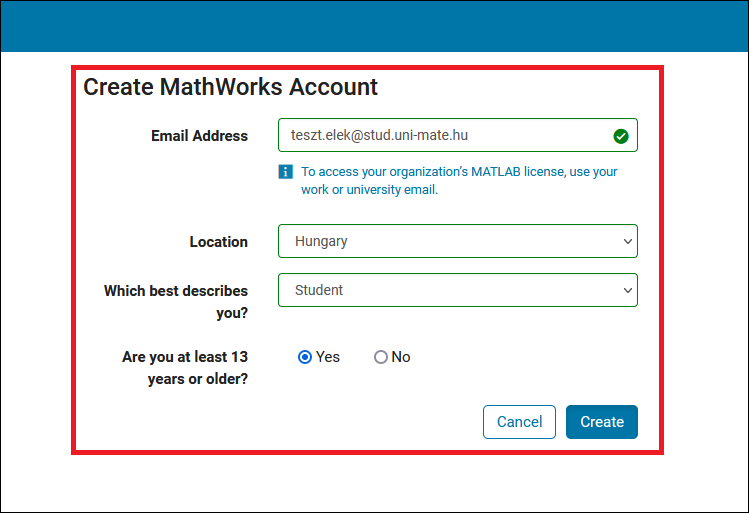Click the blue header banner at top
The height and width of the screenshot is (513, 749).
(x=374, y=25)
